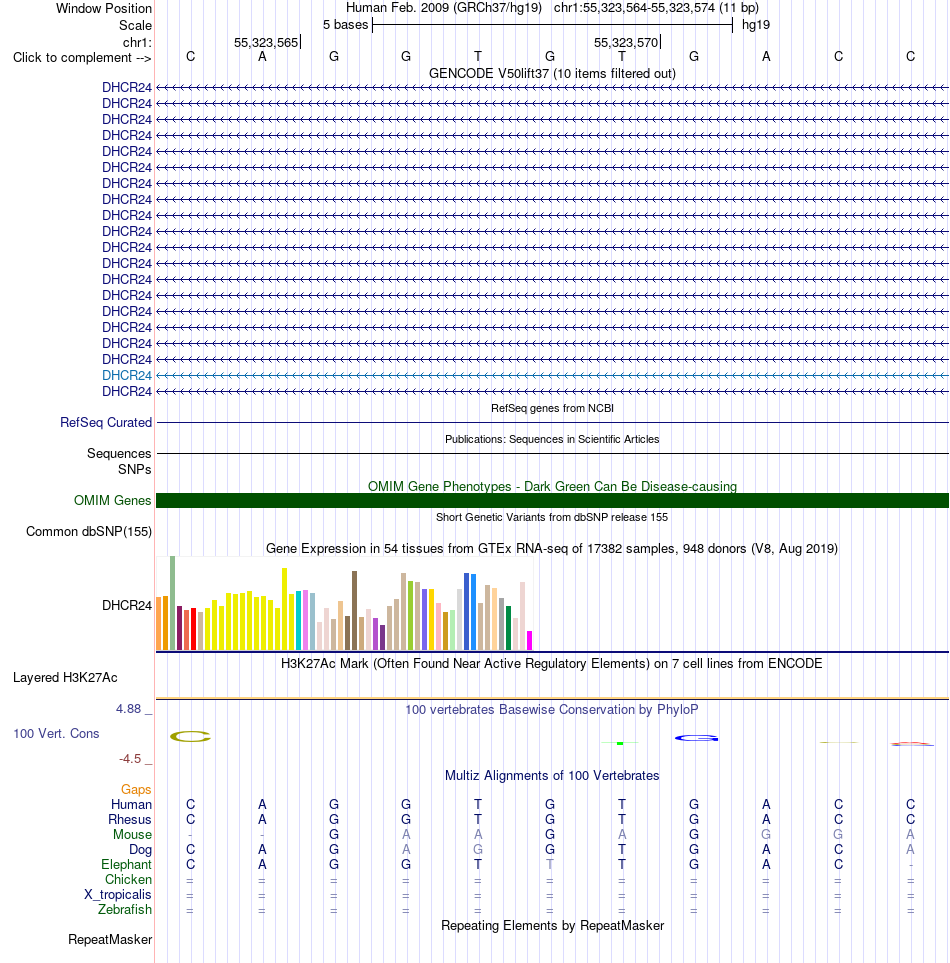Click the DHCR24 label beside the GTEx chart
This screenshot has width=950, height=963.
pyautogui.click(x=127, y=606)
